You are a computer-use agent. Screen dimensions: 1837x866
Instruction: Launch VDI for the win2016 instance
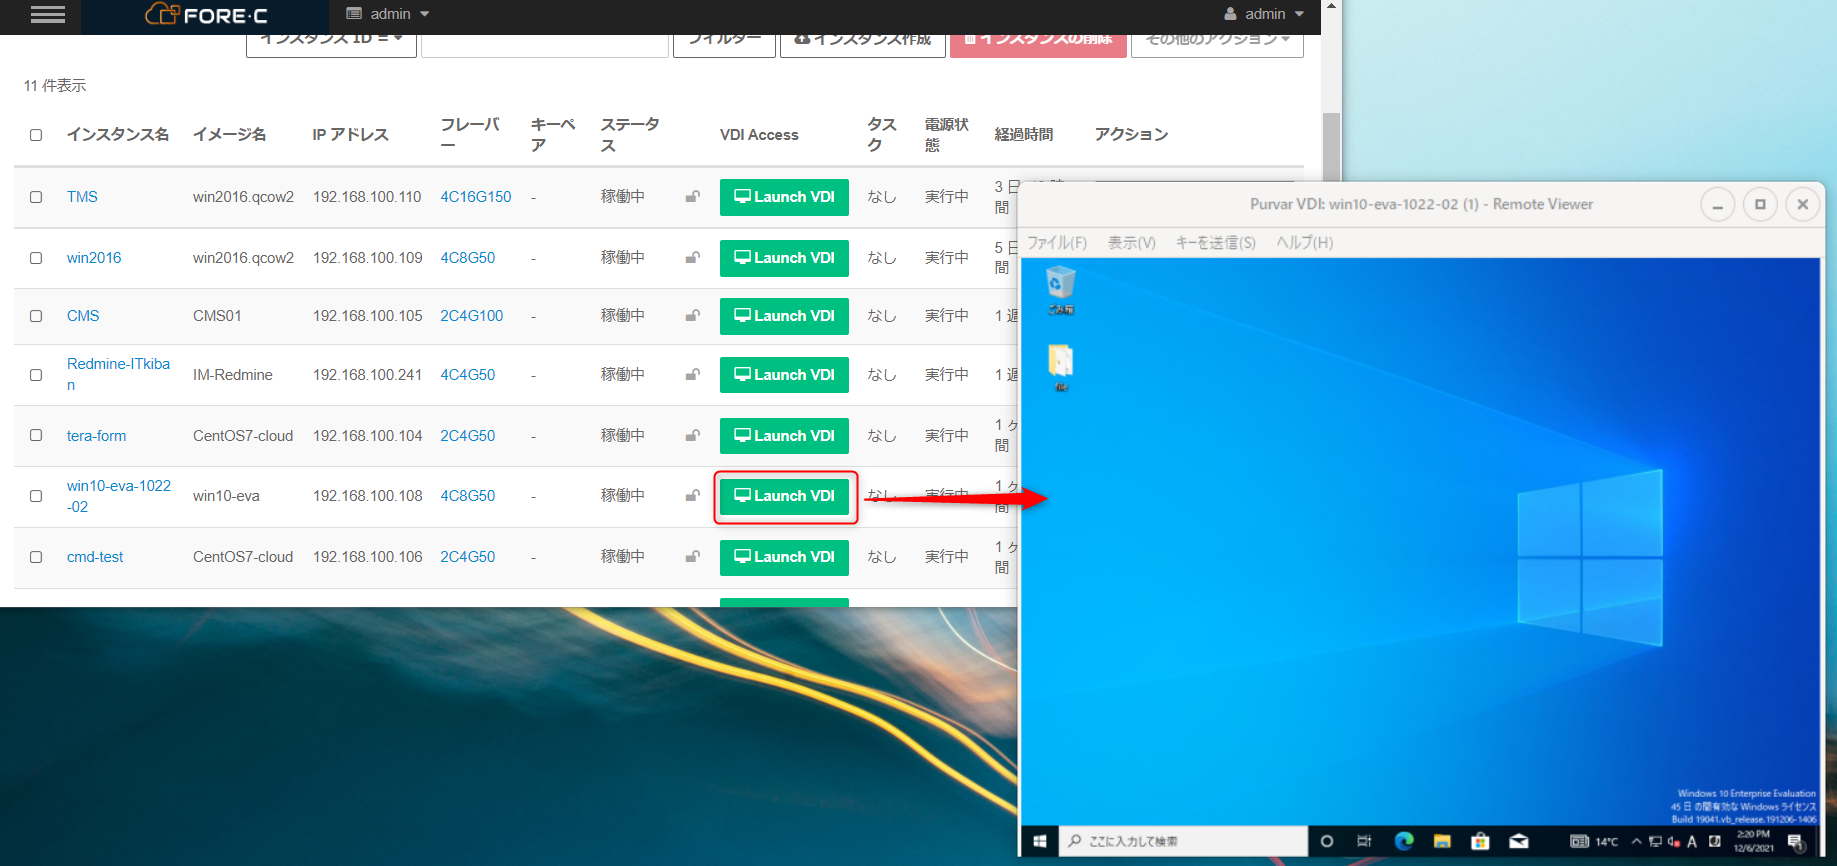[784, 258]
